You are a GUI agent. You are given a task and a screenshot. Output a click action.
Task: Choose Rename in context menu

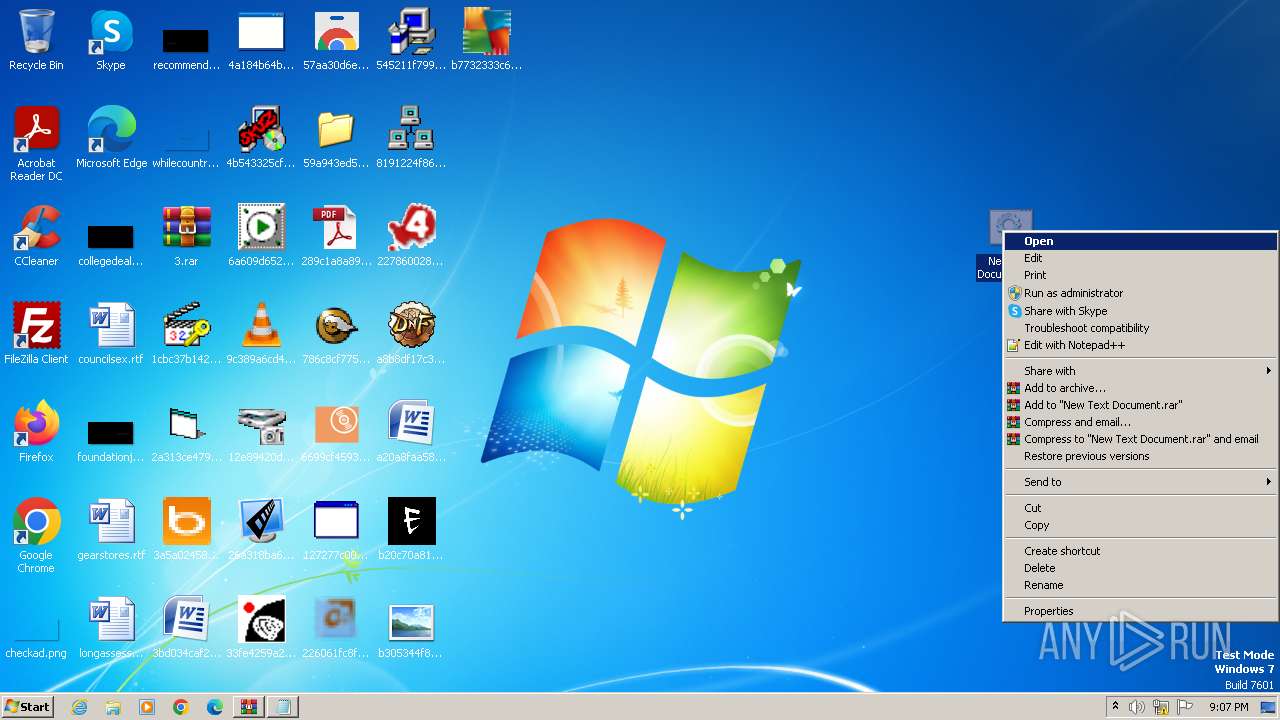click(1140, 585)
